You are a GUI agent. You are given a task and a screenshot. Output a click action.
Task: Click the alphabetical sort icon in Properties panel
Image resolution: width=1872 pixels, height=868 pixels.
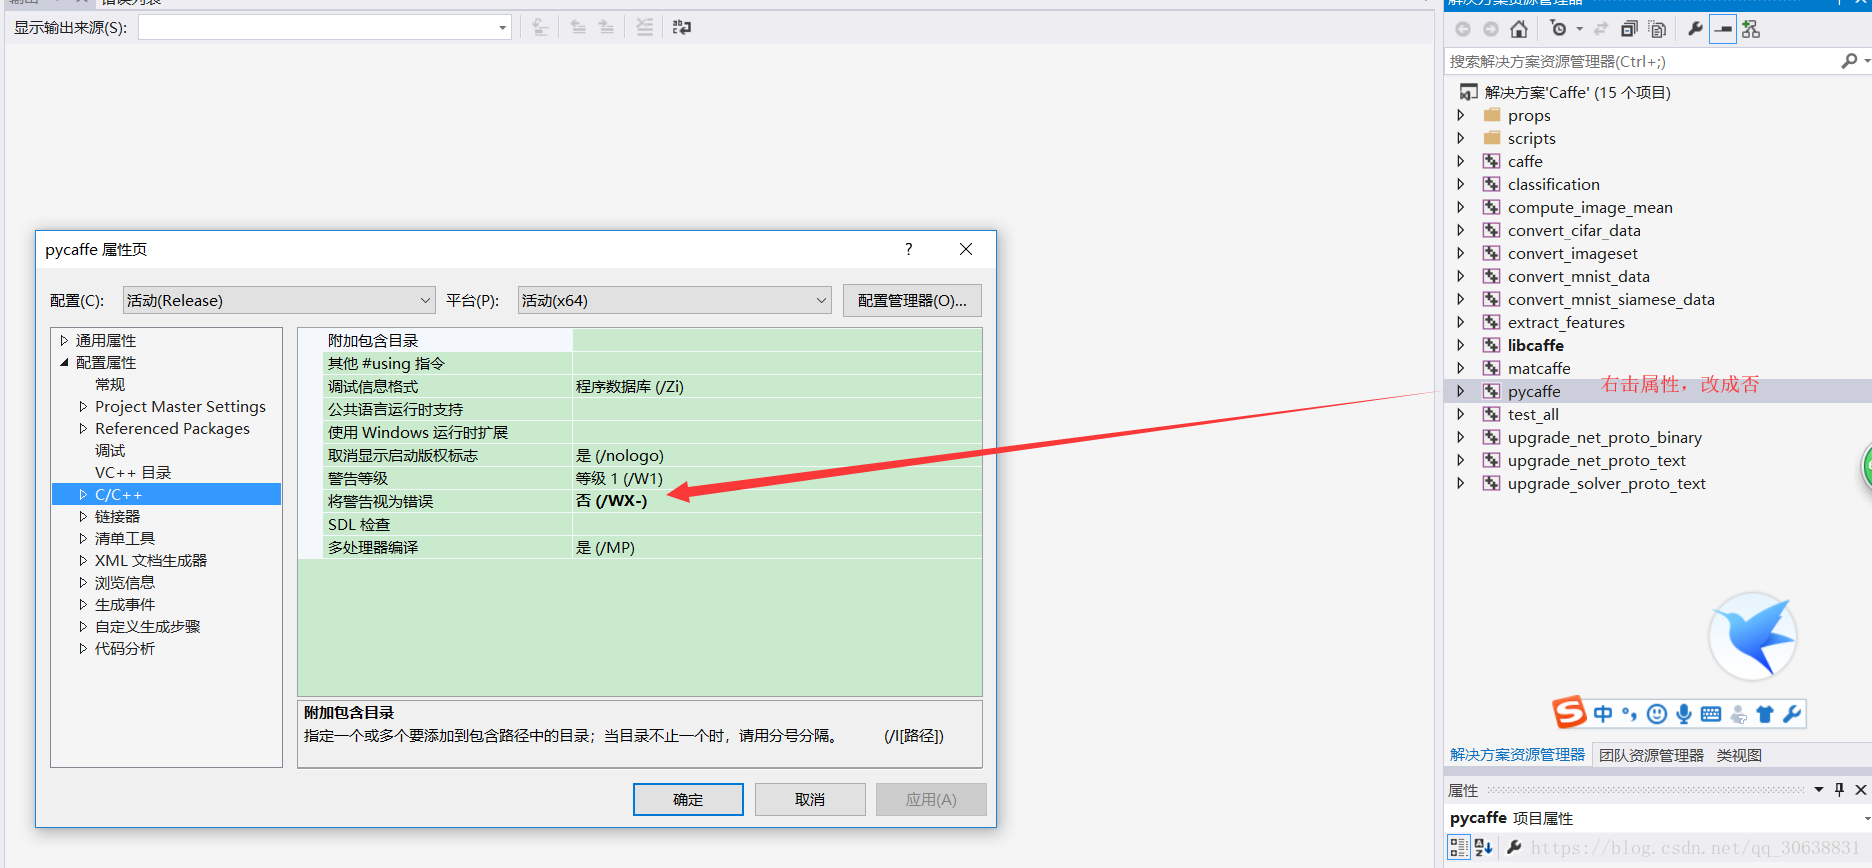point(1484,848)
